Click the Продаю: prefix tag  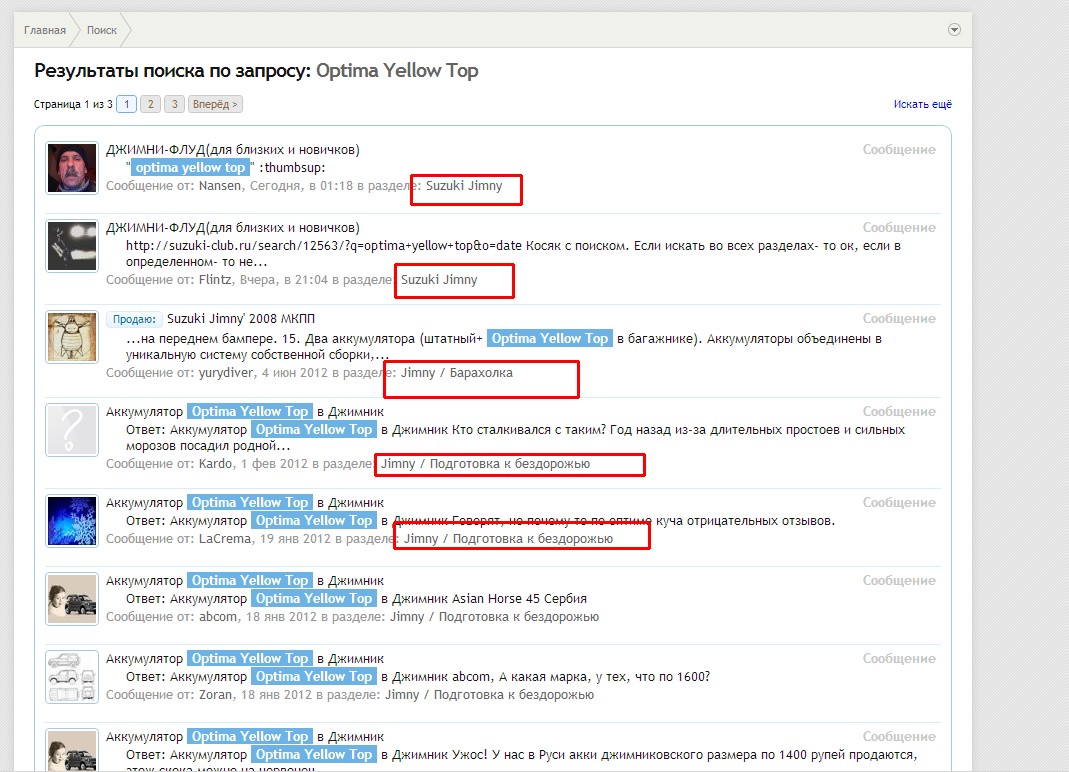[134, 319]
